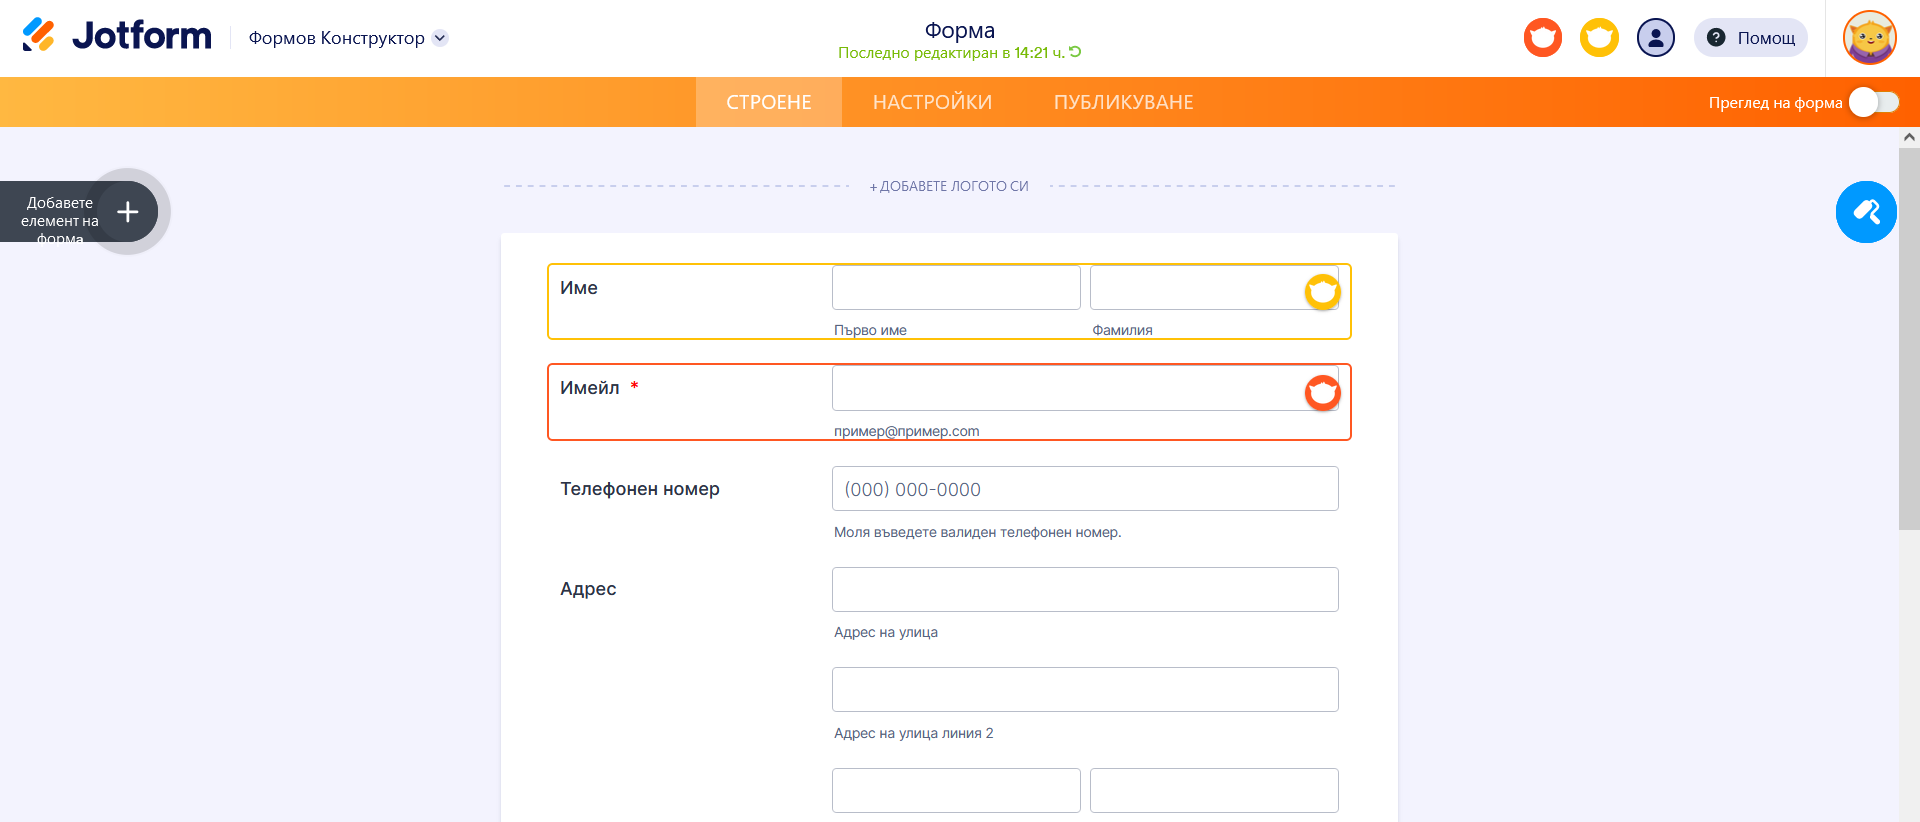Toggle the Преглед на форма switch
The height and width of the screenshot is (822, 1920).
(x=1873, y=102)
